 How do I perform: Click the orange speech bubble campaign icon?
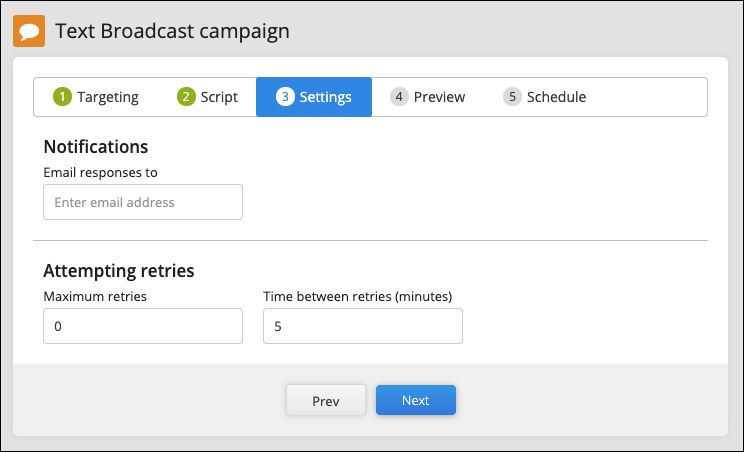(29, 31)
